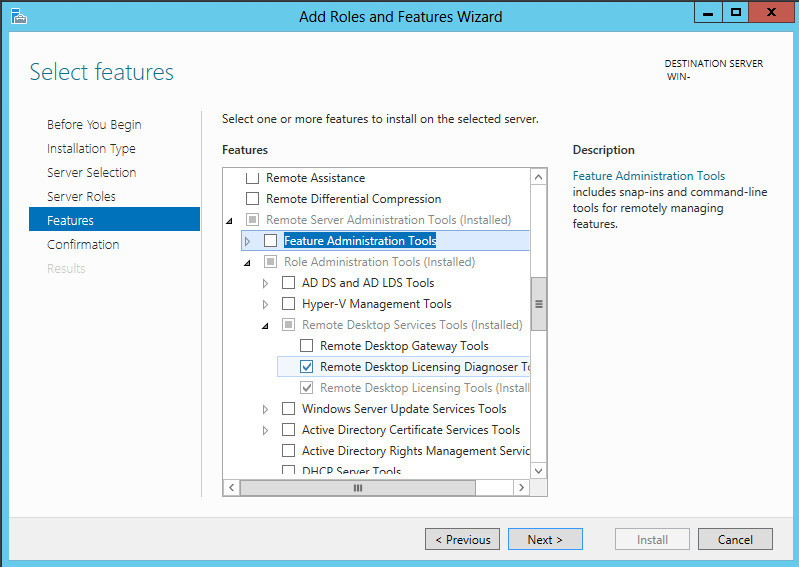Viewport: 799px width, 567px height.
Task: Collapse Remote Desktop Services Tools node
Action: click(x=265, y=326)
